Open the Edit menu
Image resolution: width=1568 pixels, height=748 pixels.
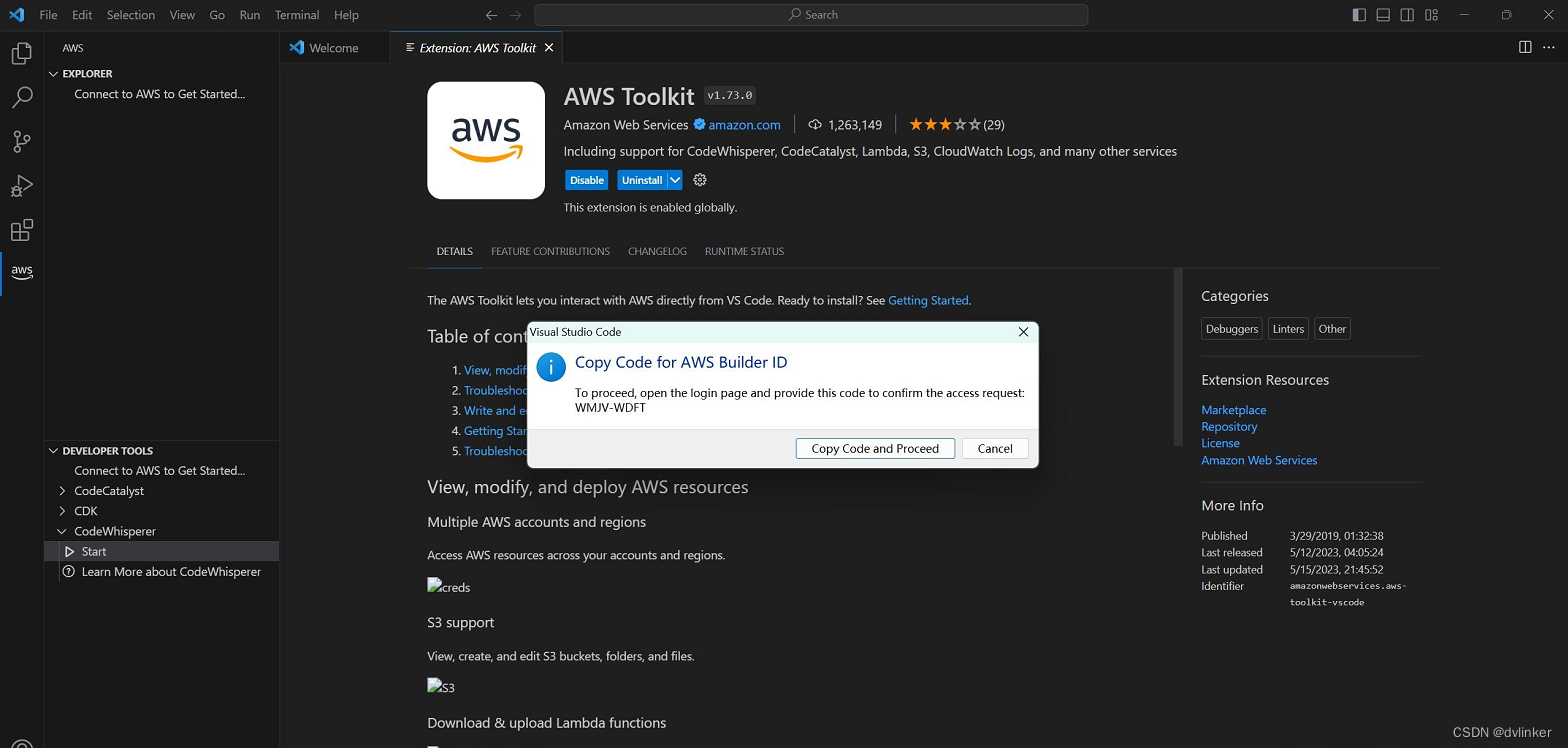pos(82,15)
